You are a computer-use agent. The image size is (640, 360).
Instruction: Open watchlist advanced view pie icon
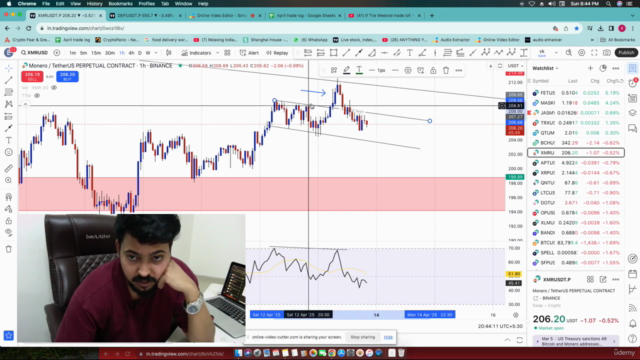pyautogui.click(x=603, y=68)
